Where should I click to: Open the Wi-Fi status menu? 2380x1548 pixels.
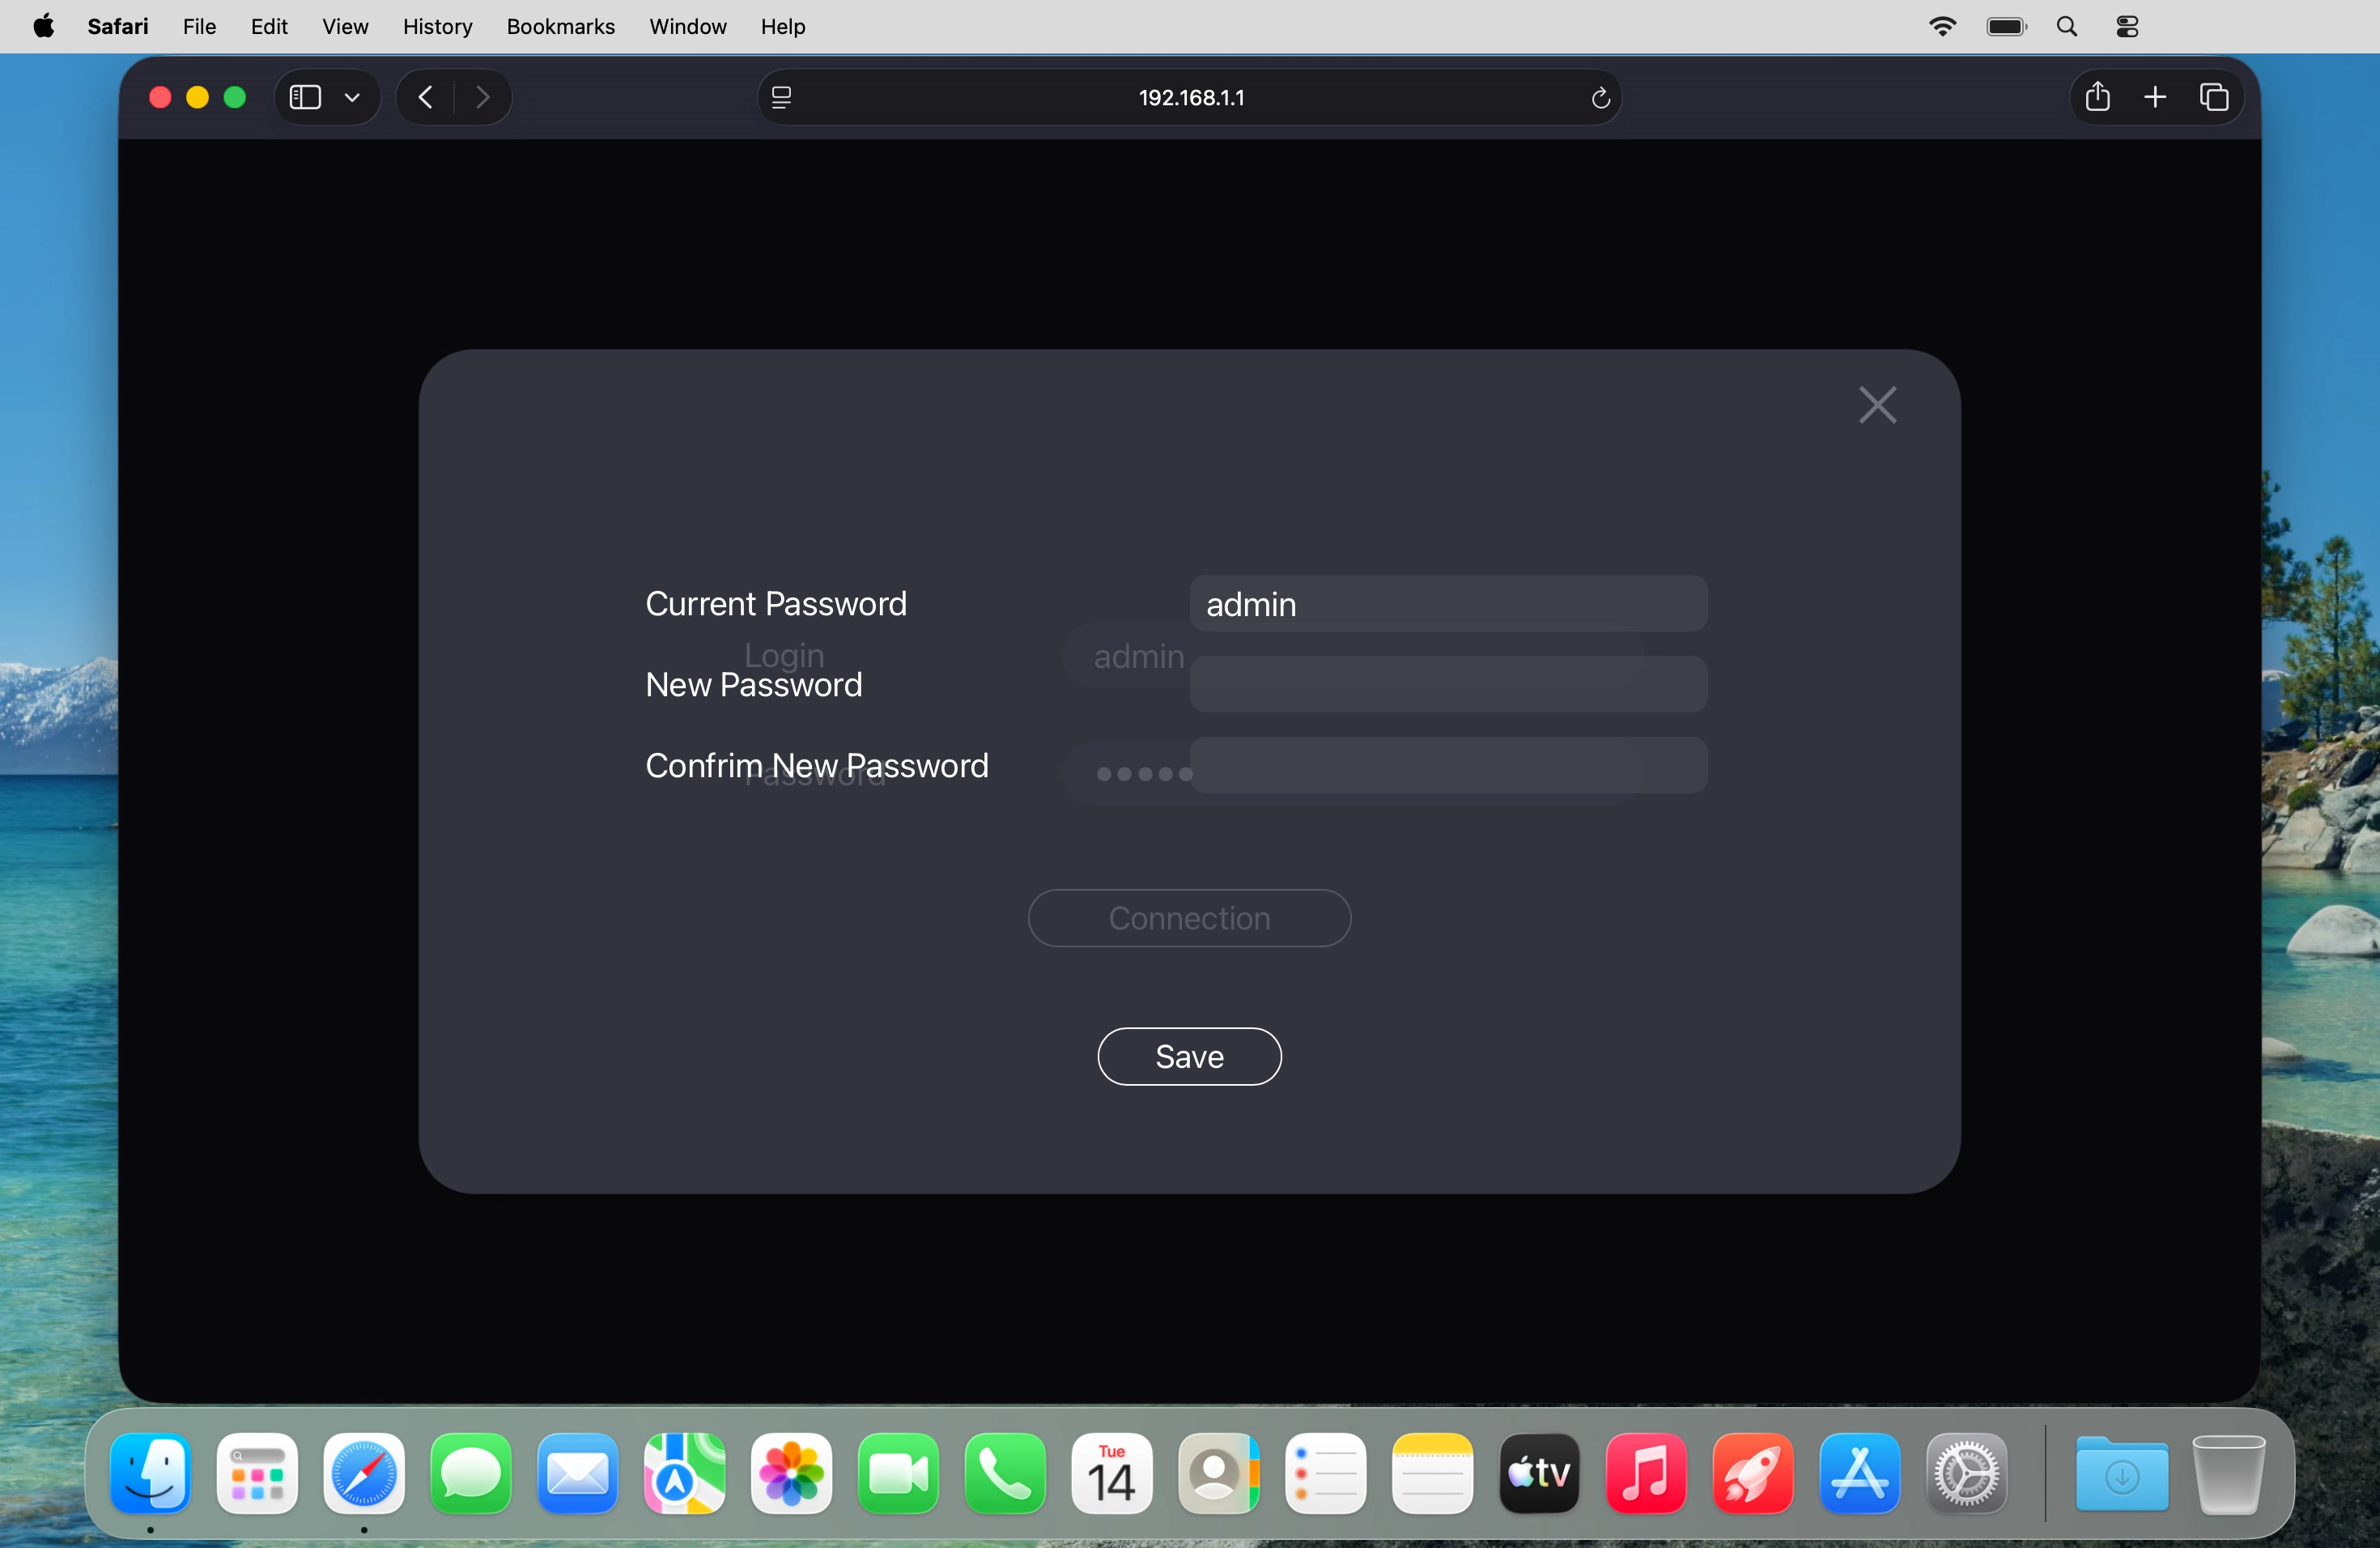1941,26
